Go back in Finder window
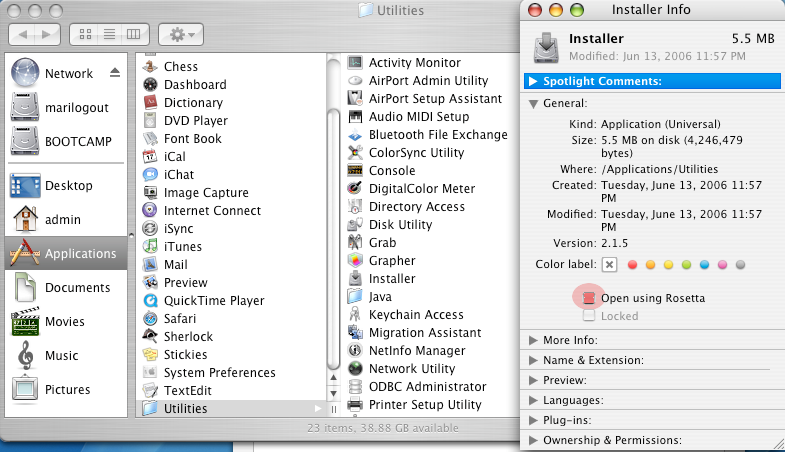 pyautogui.click(x=23, y=34)
